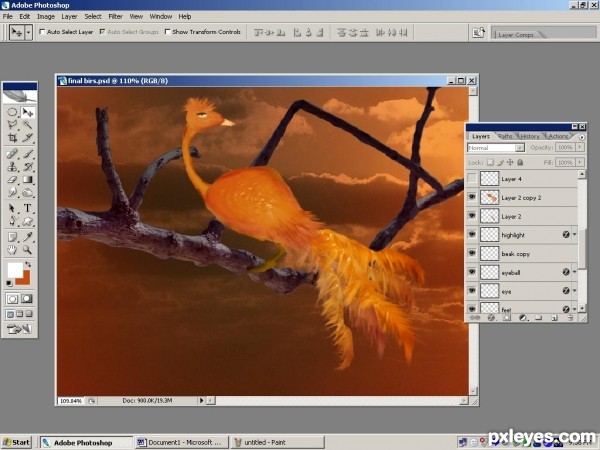
Task: Switch to untitled - Paint taskbar button
Action: point(278,442)
